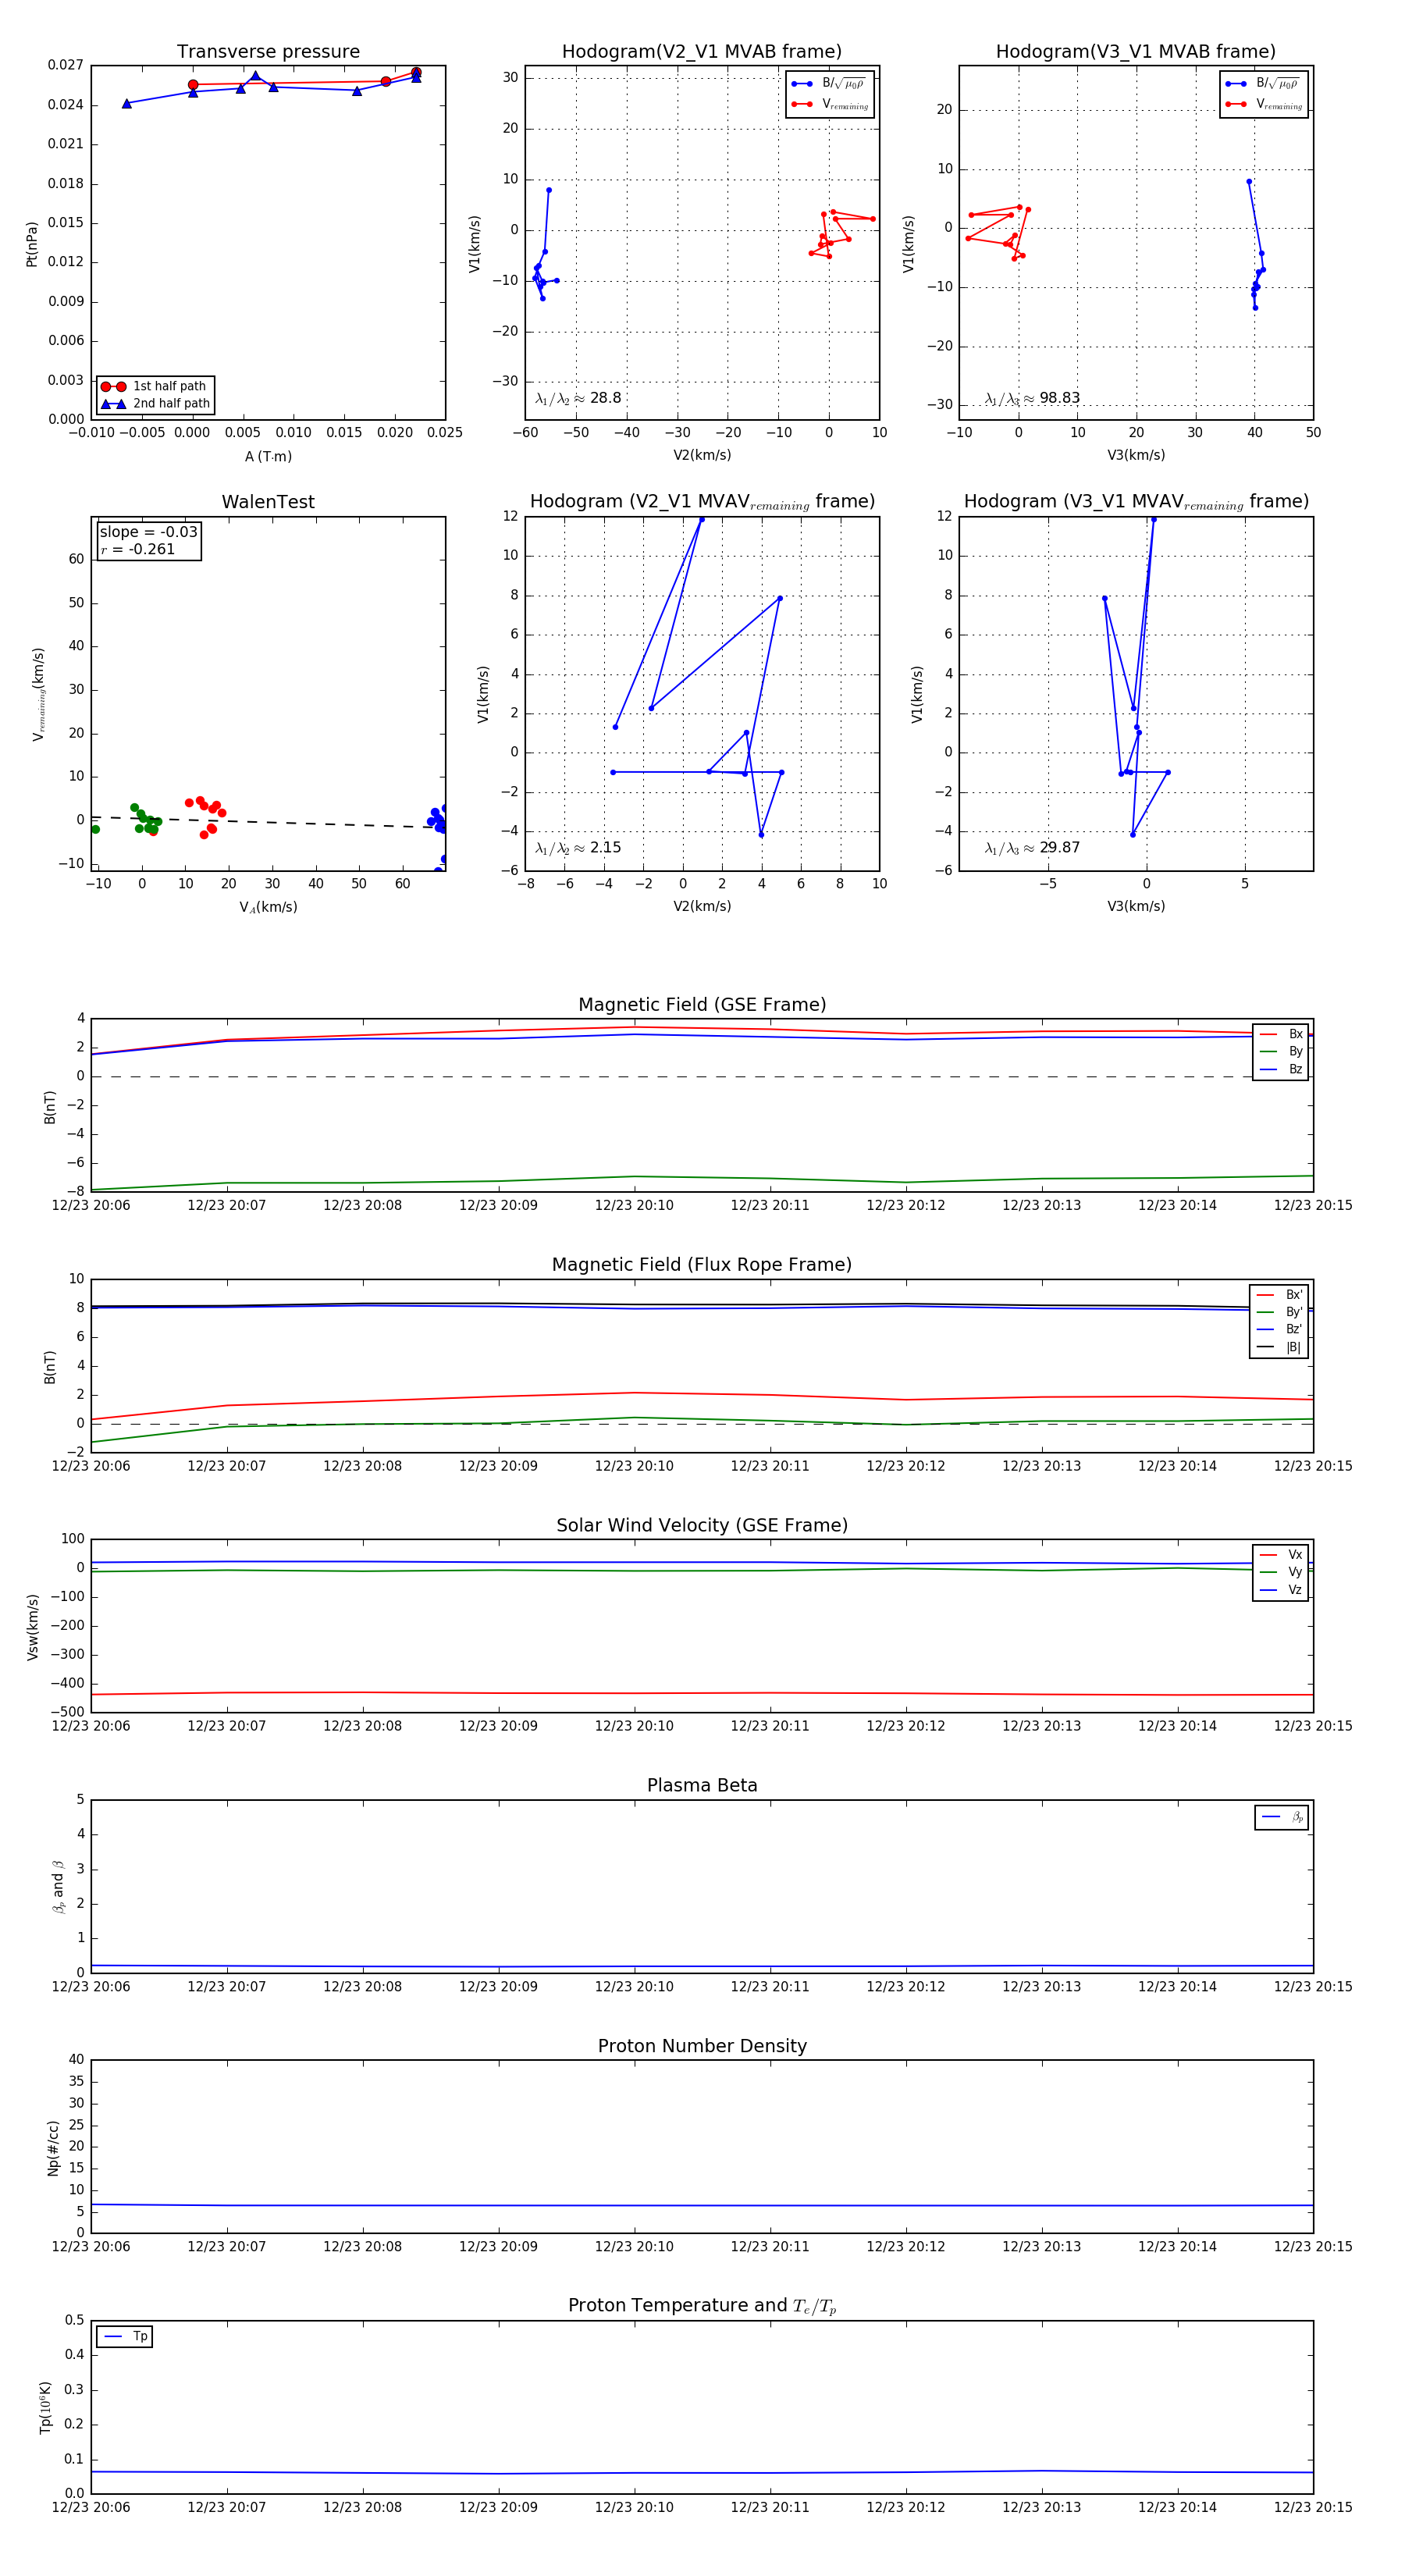Click the "Bx" legend entry in GSE magnetic field
Image resolution: width=1405 pixels, height=2576 pixels.
(1281, 1034)
